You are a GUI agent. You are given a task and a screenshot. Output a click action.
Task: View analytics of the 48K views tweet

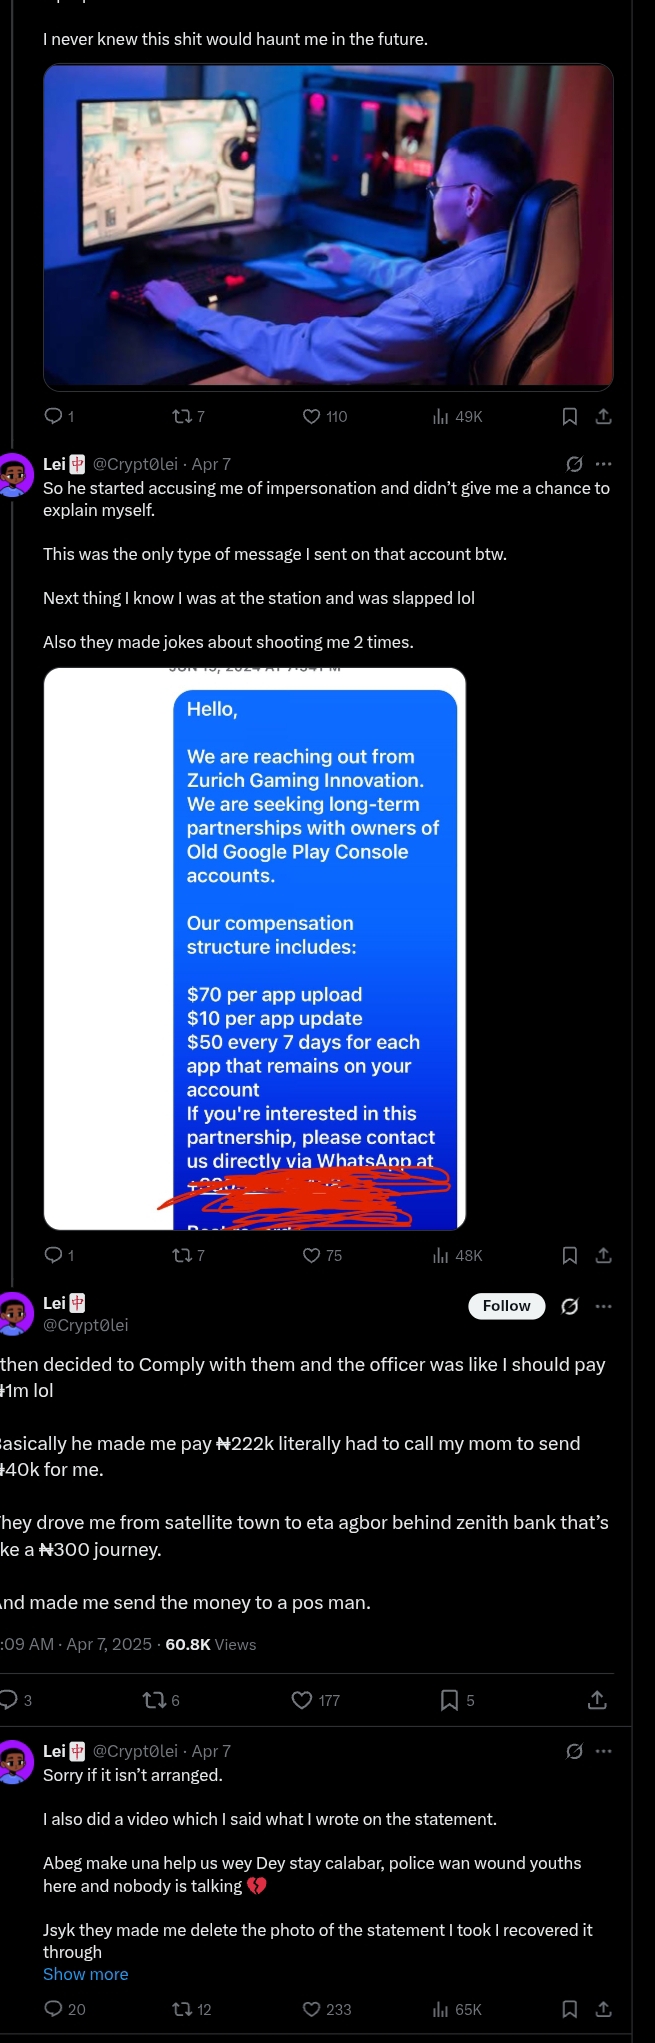tap(441, 1255)
